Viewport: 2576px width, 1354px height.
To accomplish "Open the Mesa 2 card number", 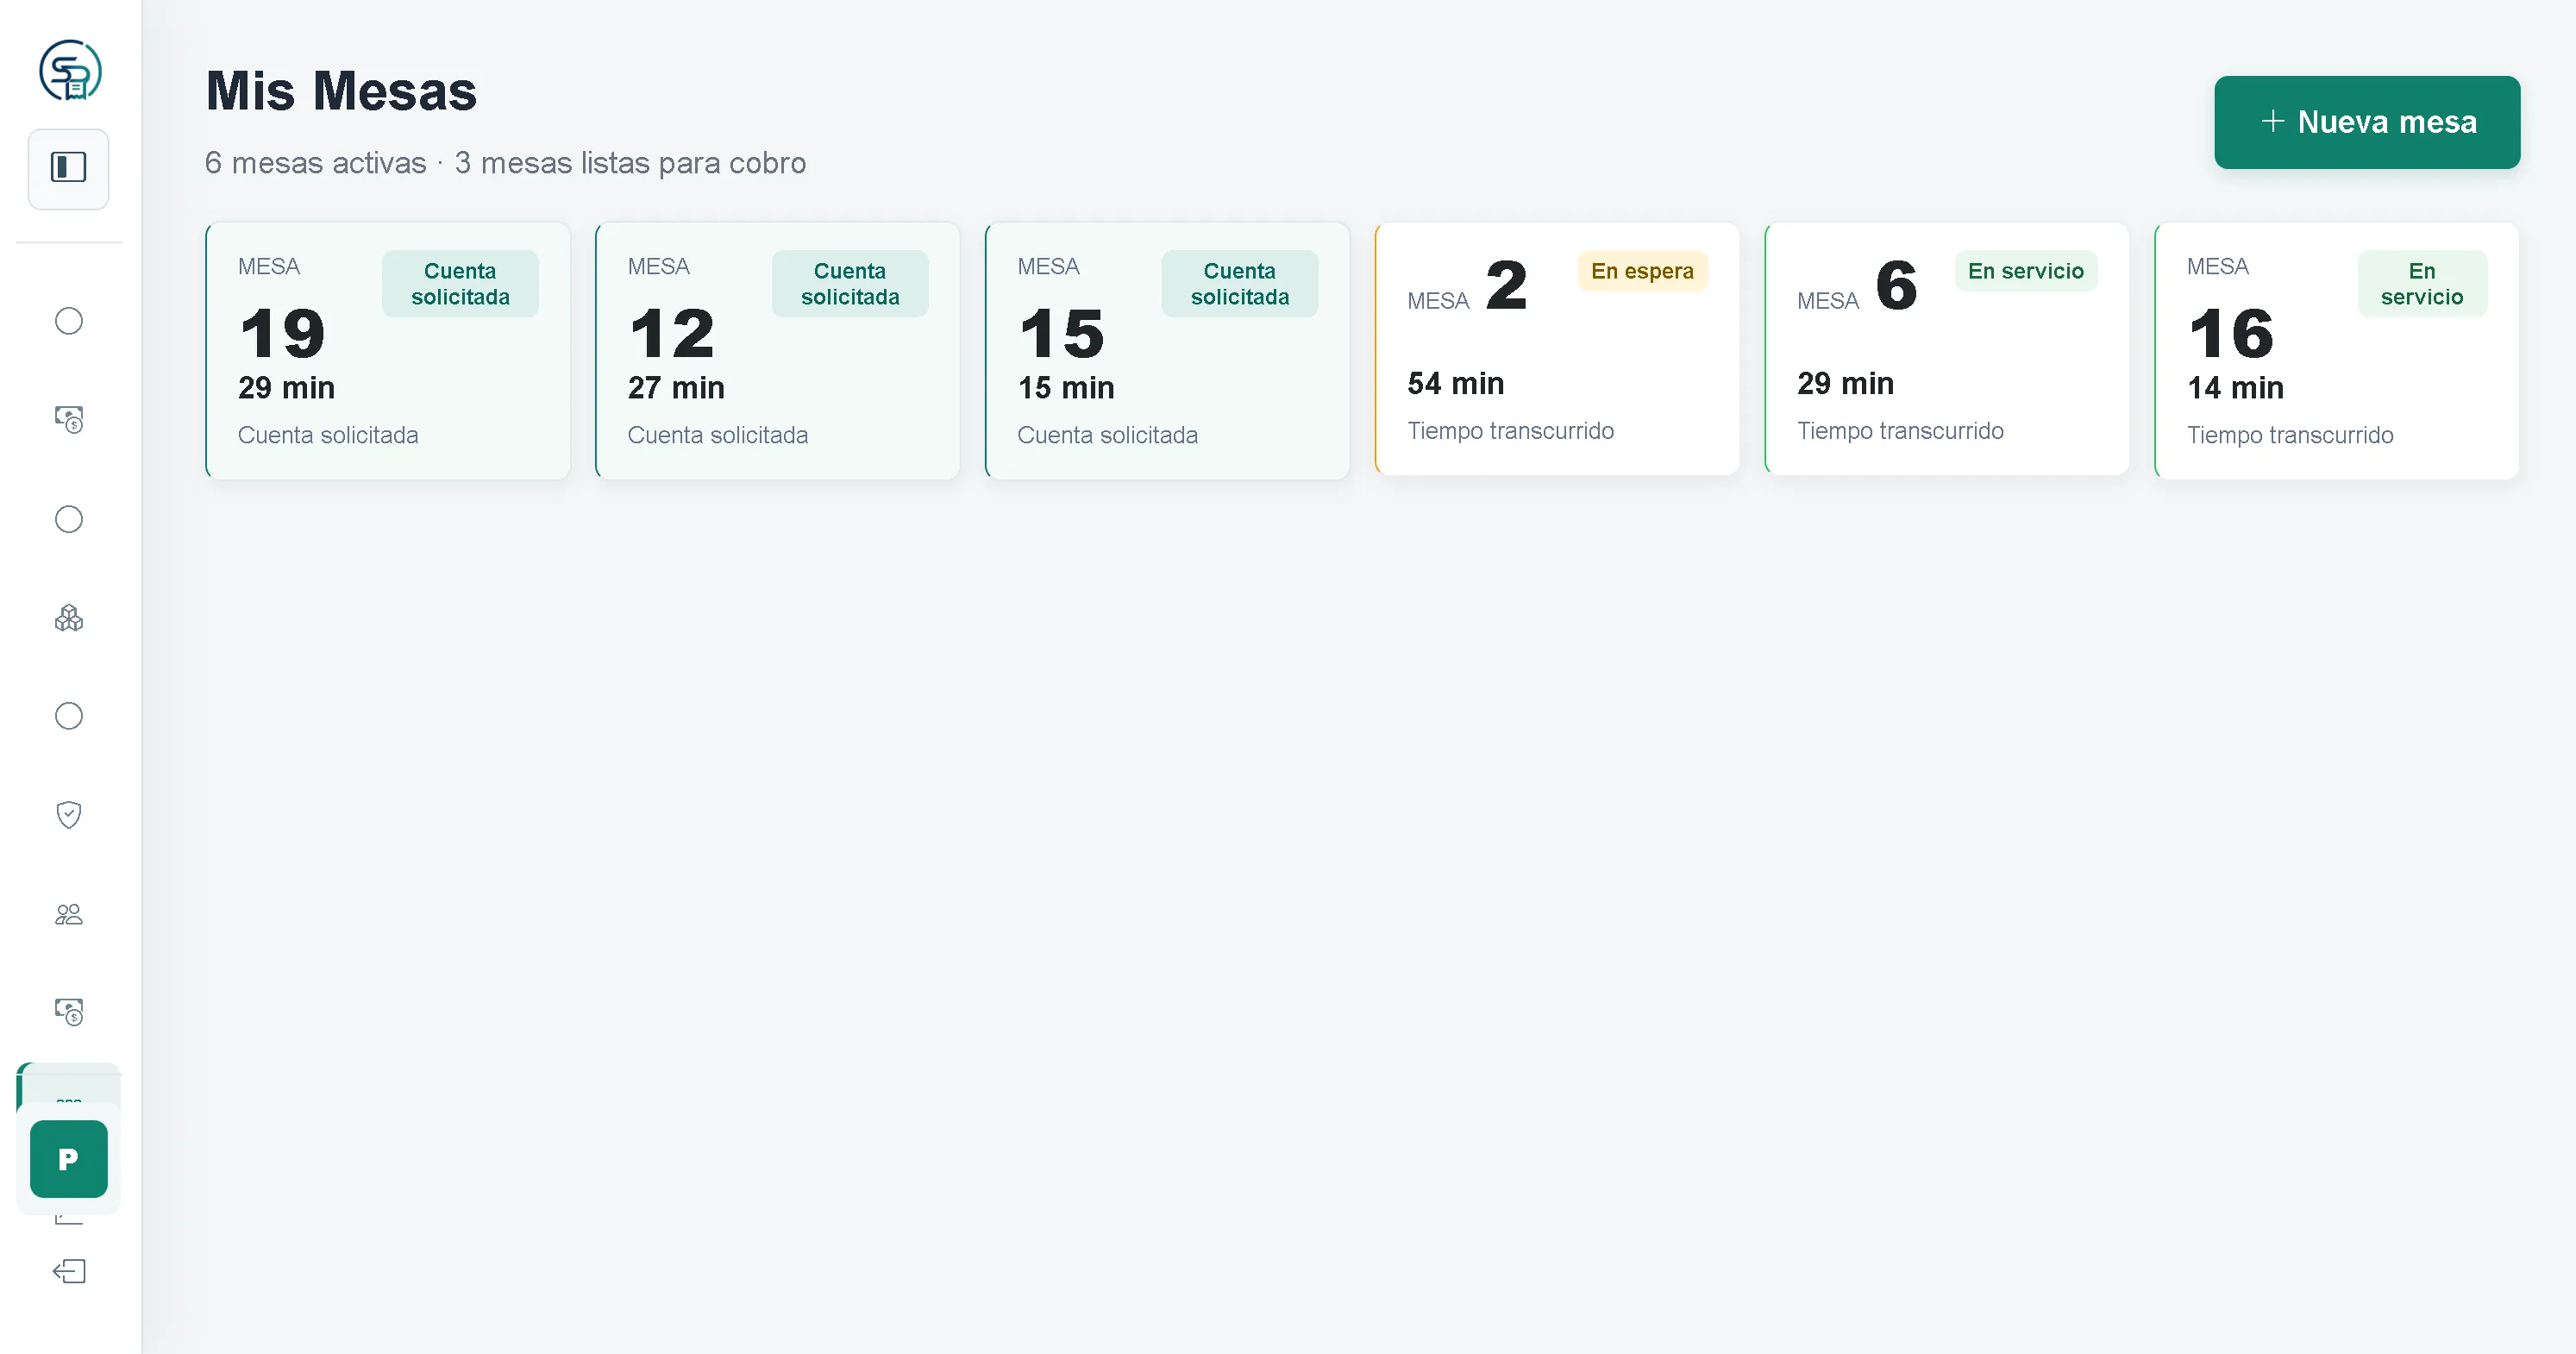I will click(1506, 285).
